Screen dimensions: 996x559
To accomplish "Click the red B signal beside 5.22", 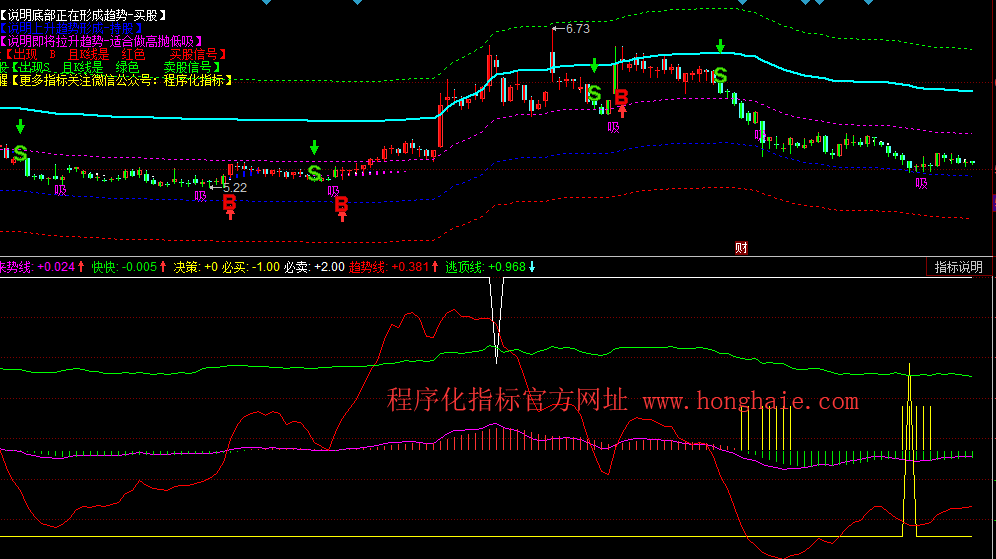I will [x=229, y=204].
